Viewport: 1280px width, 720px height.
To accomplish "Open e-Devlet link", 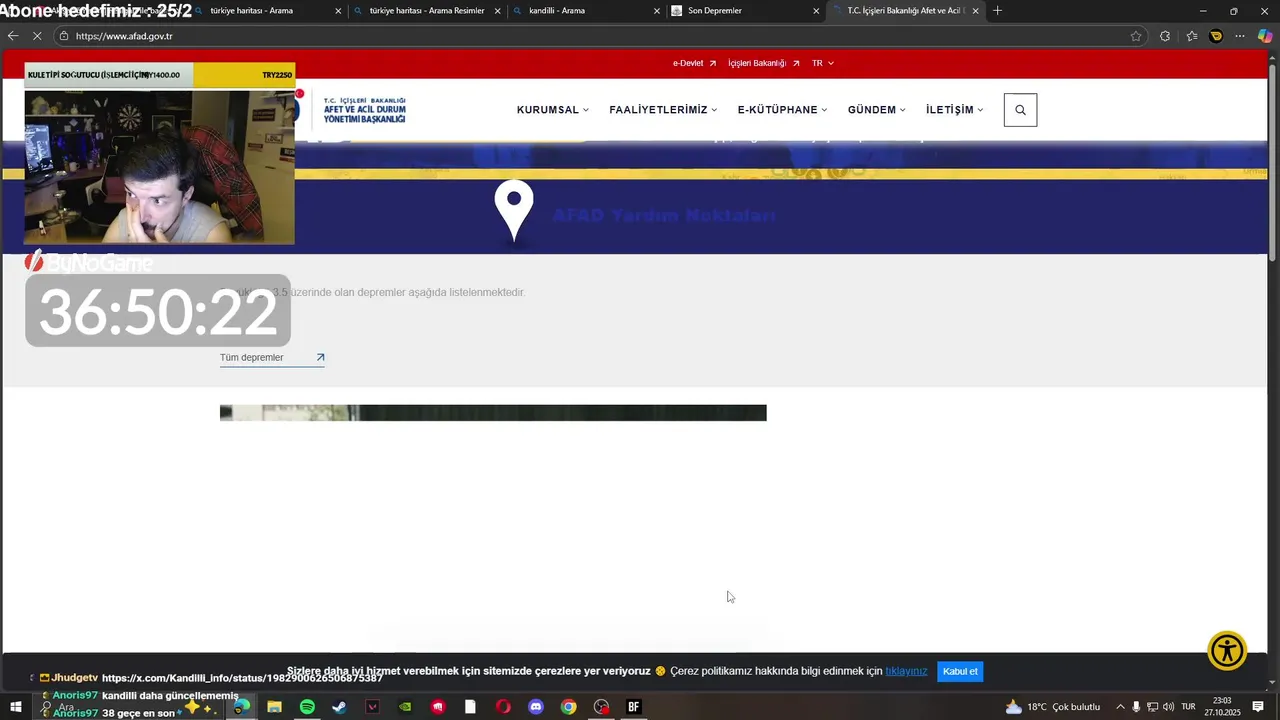I will [694, 63].
